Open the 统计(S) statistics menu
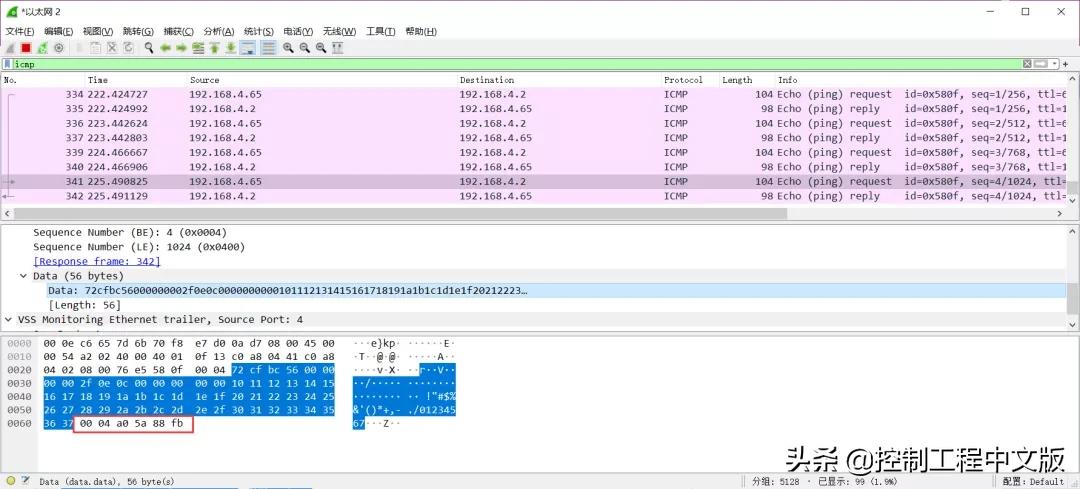 pos(259,31)
